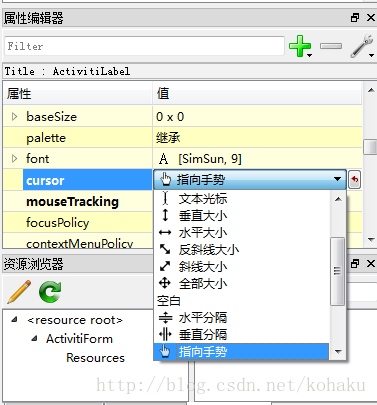Close the resource browser panel
This screenshot has width=377, height=405.
(371, 264)
